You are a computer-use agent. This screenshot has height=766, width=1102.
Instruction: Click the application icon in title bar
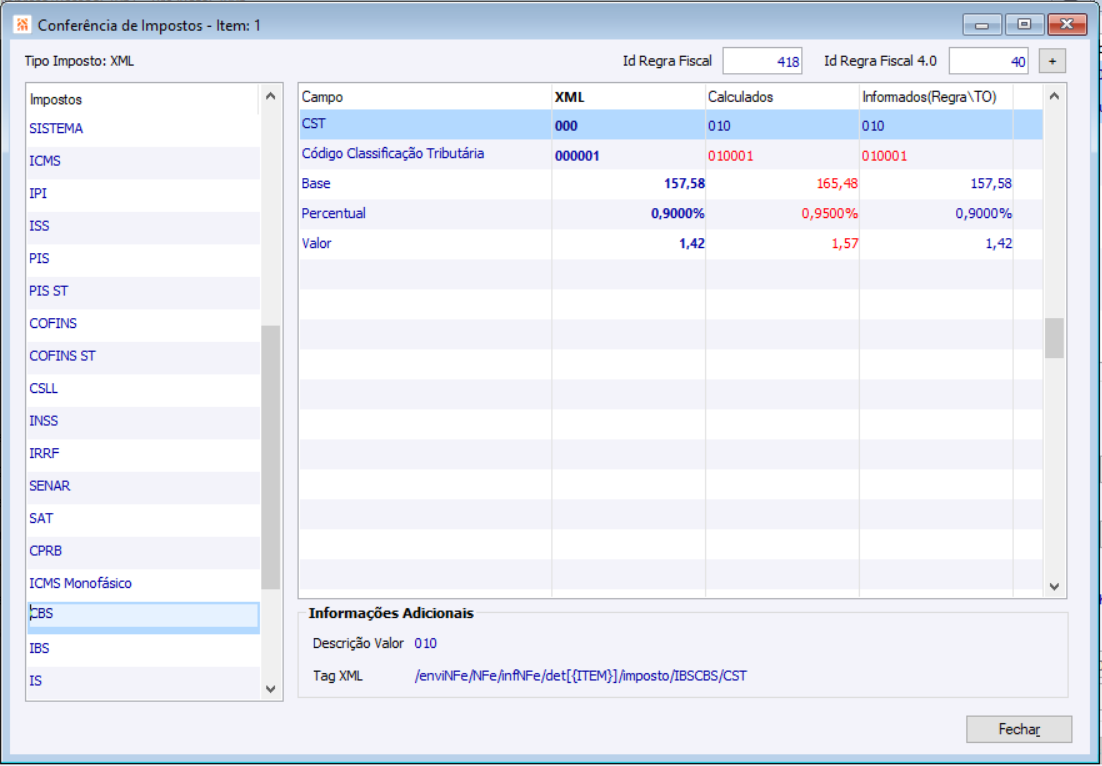pyautogui.click(x=22, y=25)
